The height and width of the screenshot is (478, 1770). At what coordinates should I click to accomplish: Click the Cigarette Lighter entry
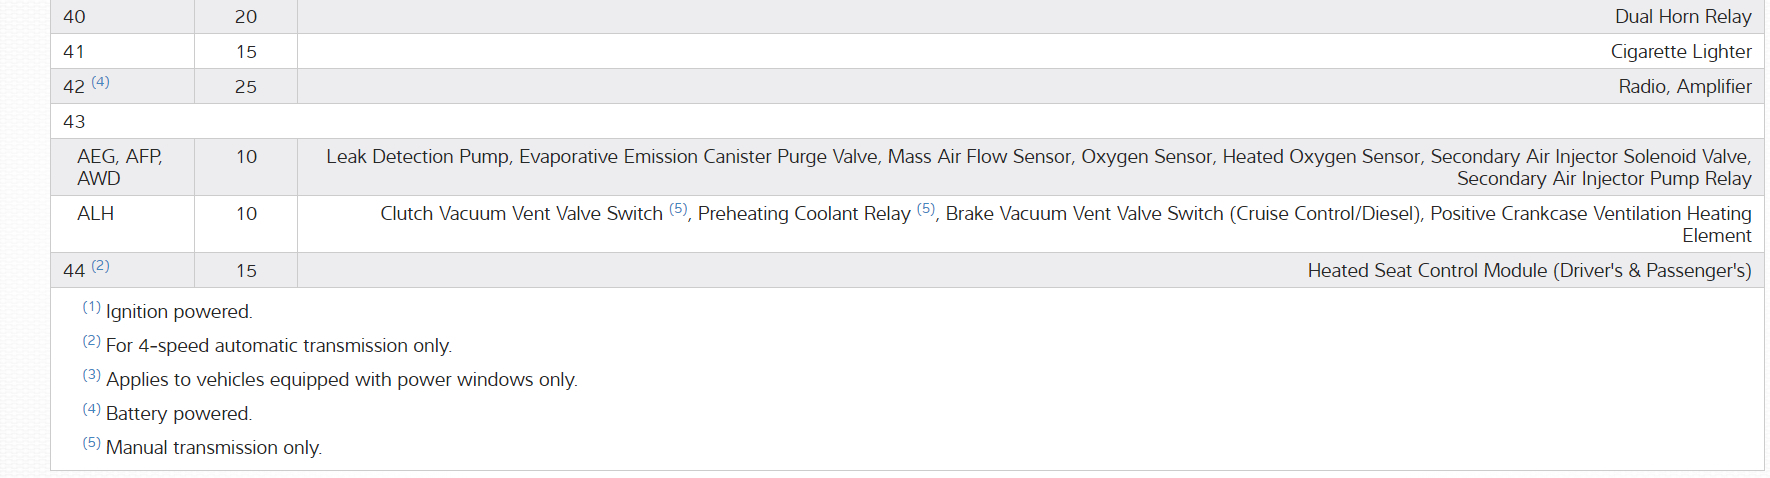pyautogui.click(x=1681, y=52)
